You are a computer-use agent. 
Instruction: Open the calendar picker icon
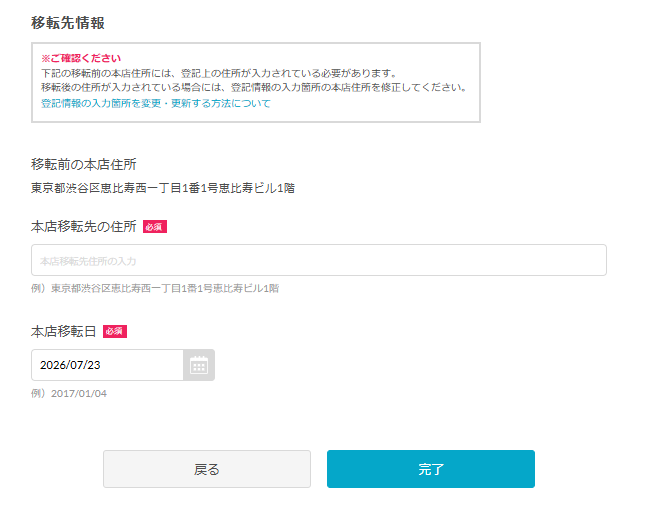click(199, 365)
